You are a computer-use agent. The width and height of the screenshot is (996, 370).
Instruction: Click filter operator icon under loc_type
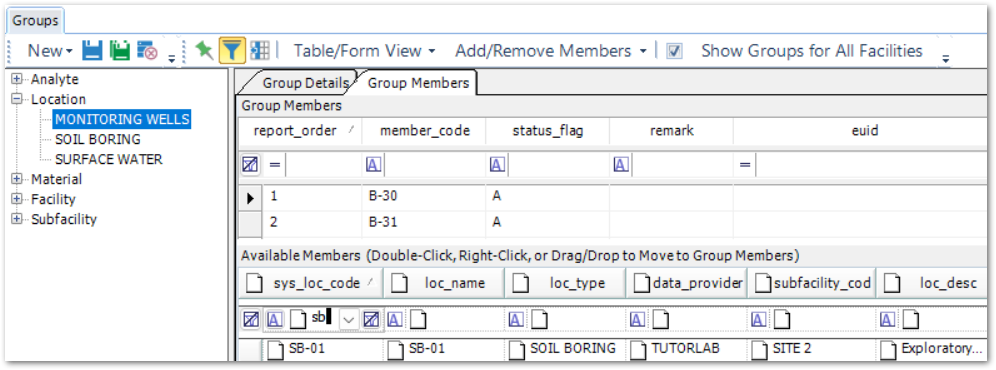516,320
